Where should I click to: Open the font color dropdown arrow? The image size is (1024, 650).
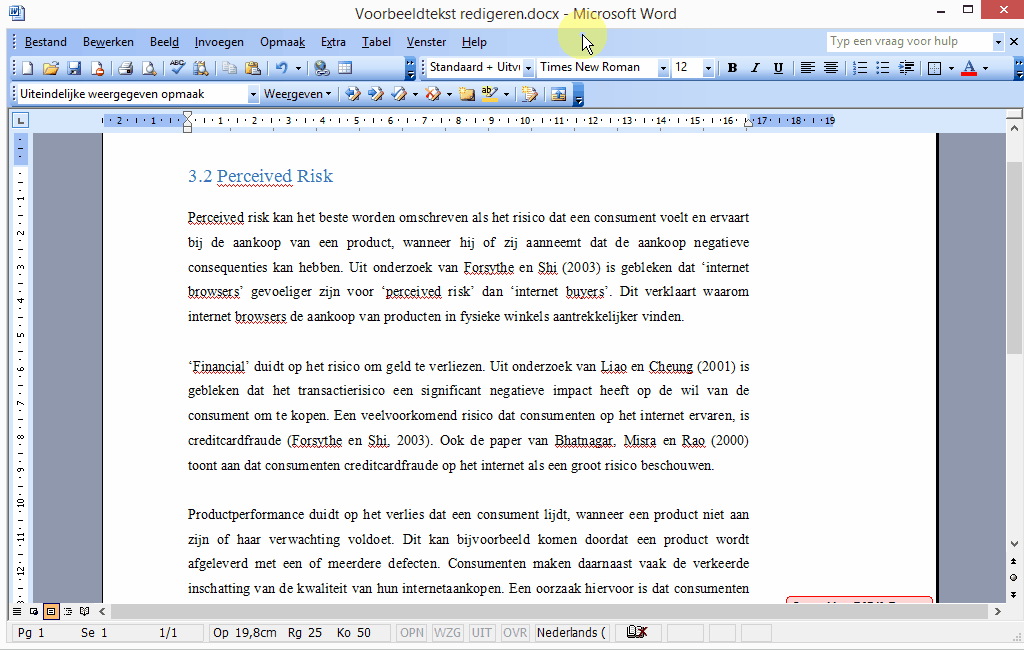[x=985, y=68]
